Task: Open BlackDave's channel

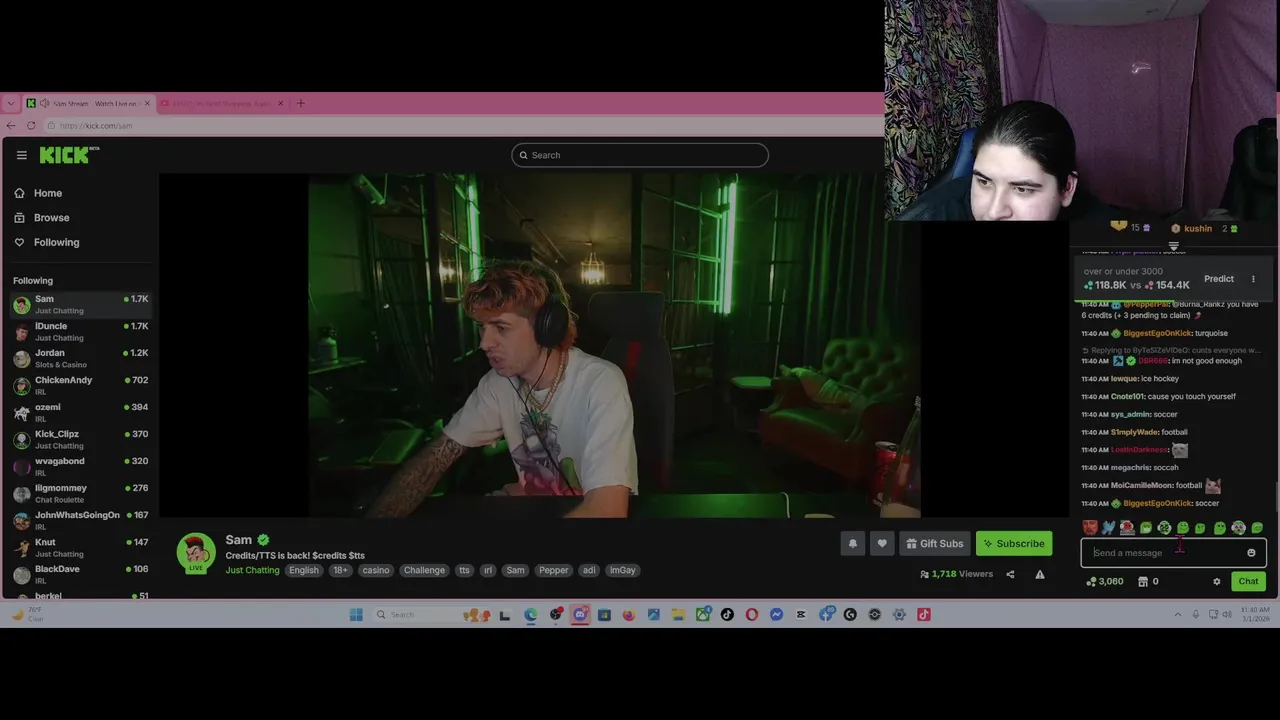Action: click(x=80, y=574)
